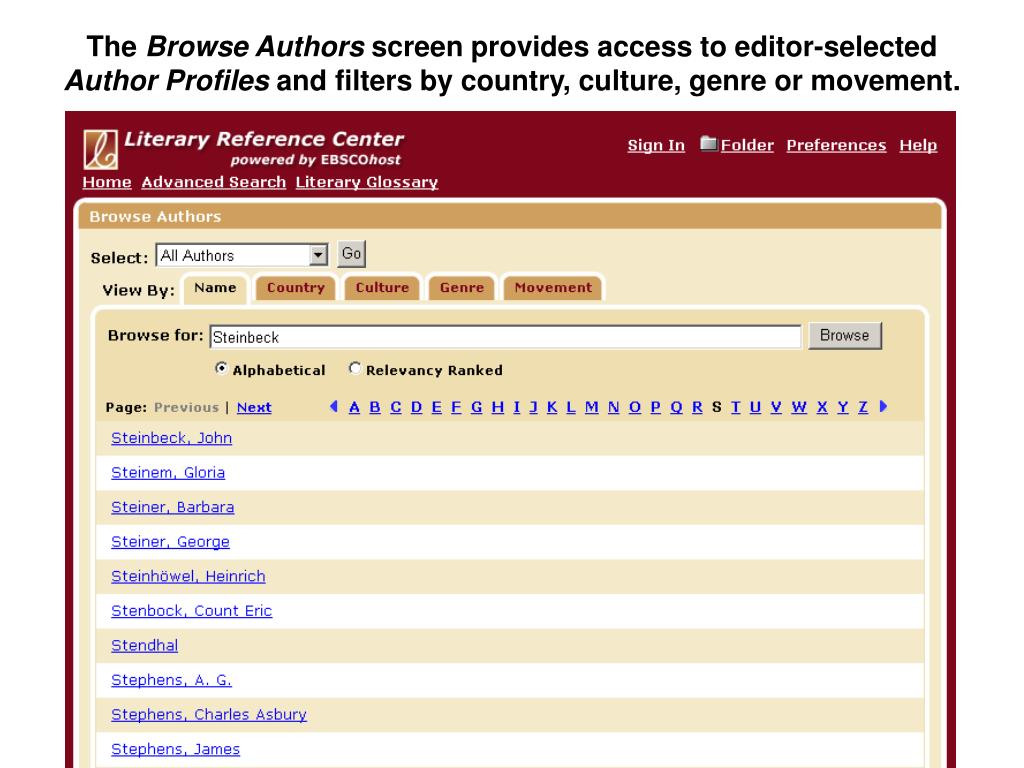
Task: Jump to authors starting with X
Action: coord(822,407)
